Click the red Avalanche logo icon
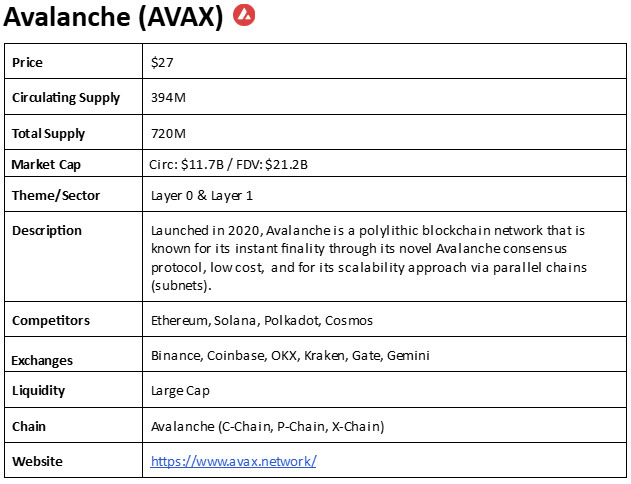This screenshot has width=631, height=484. pyautogui.click(x=244, y=15)
